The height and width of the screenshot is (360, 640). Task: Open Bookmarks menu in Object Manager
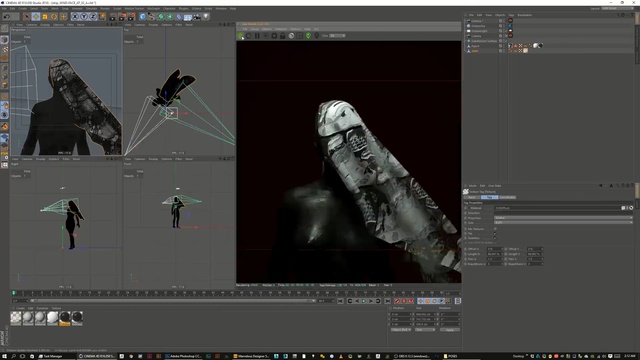point(525,15)
